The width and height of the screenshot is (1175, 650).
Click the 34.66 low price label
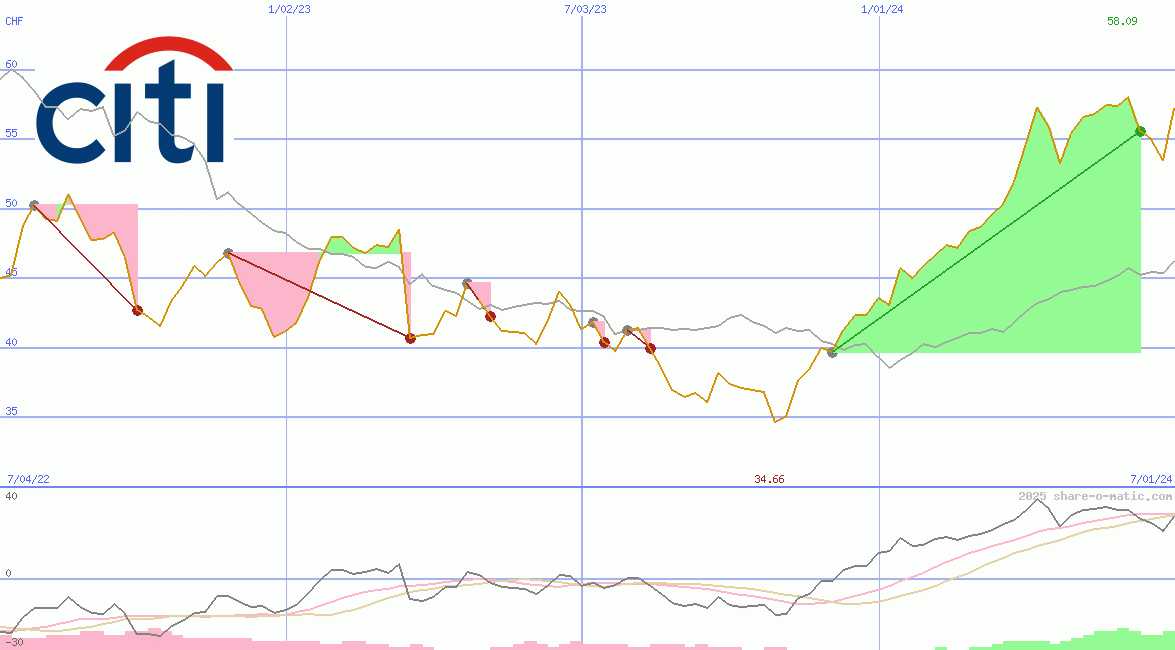click(769, 479)
